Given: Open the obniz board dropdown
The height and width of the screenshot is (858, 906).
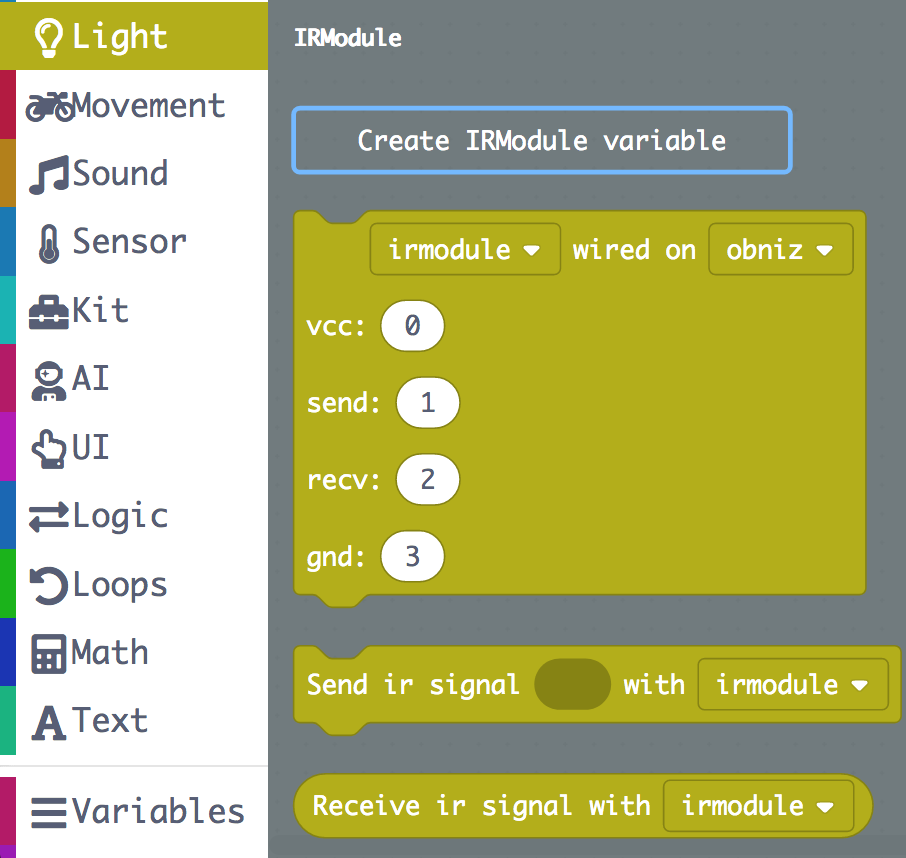Looking at the screenshot, I should coord(780,249).
